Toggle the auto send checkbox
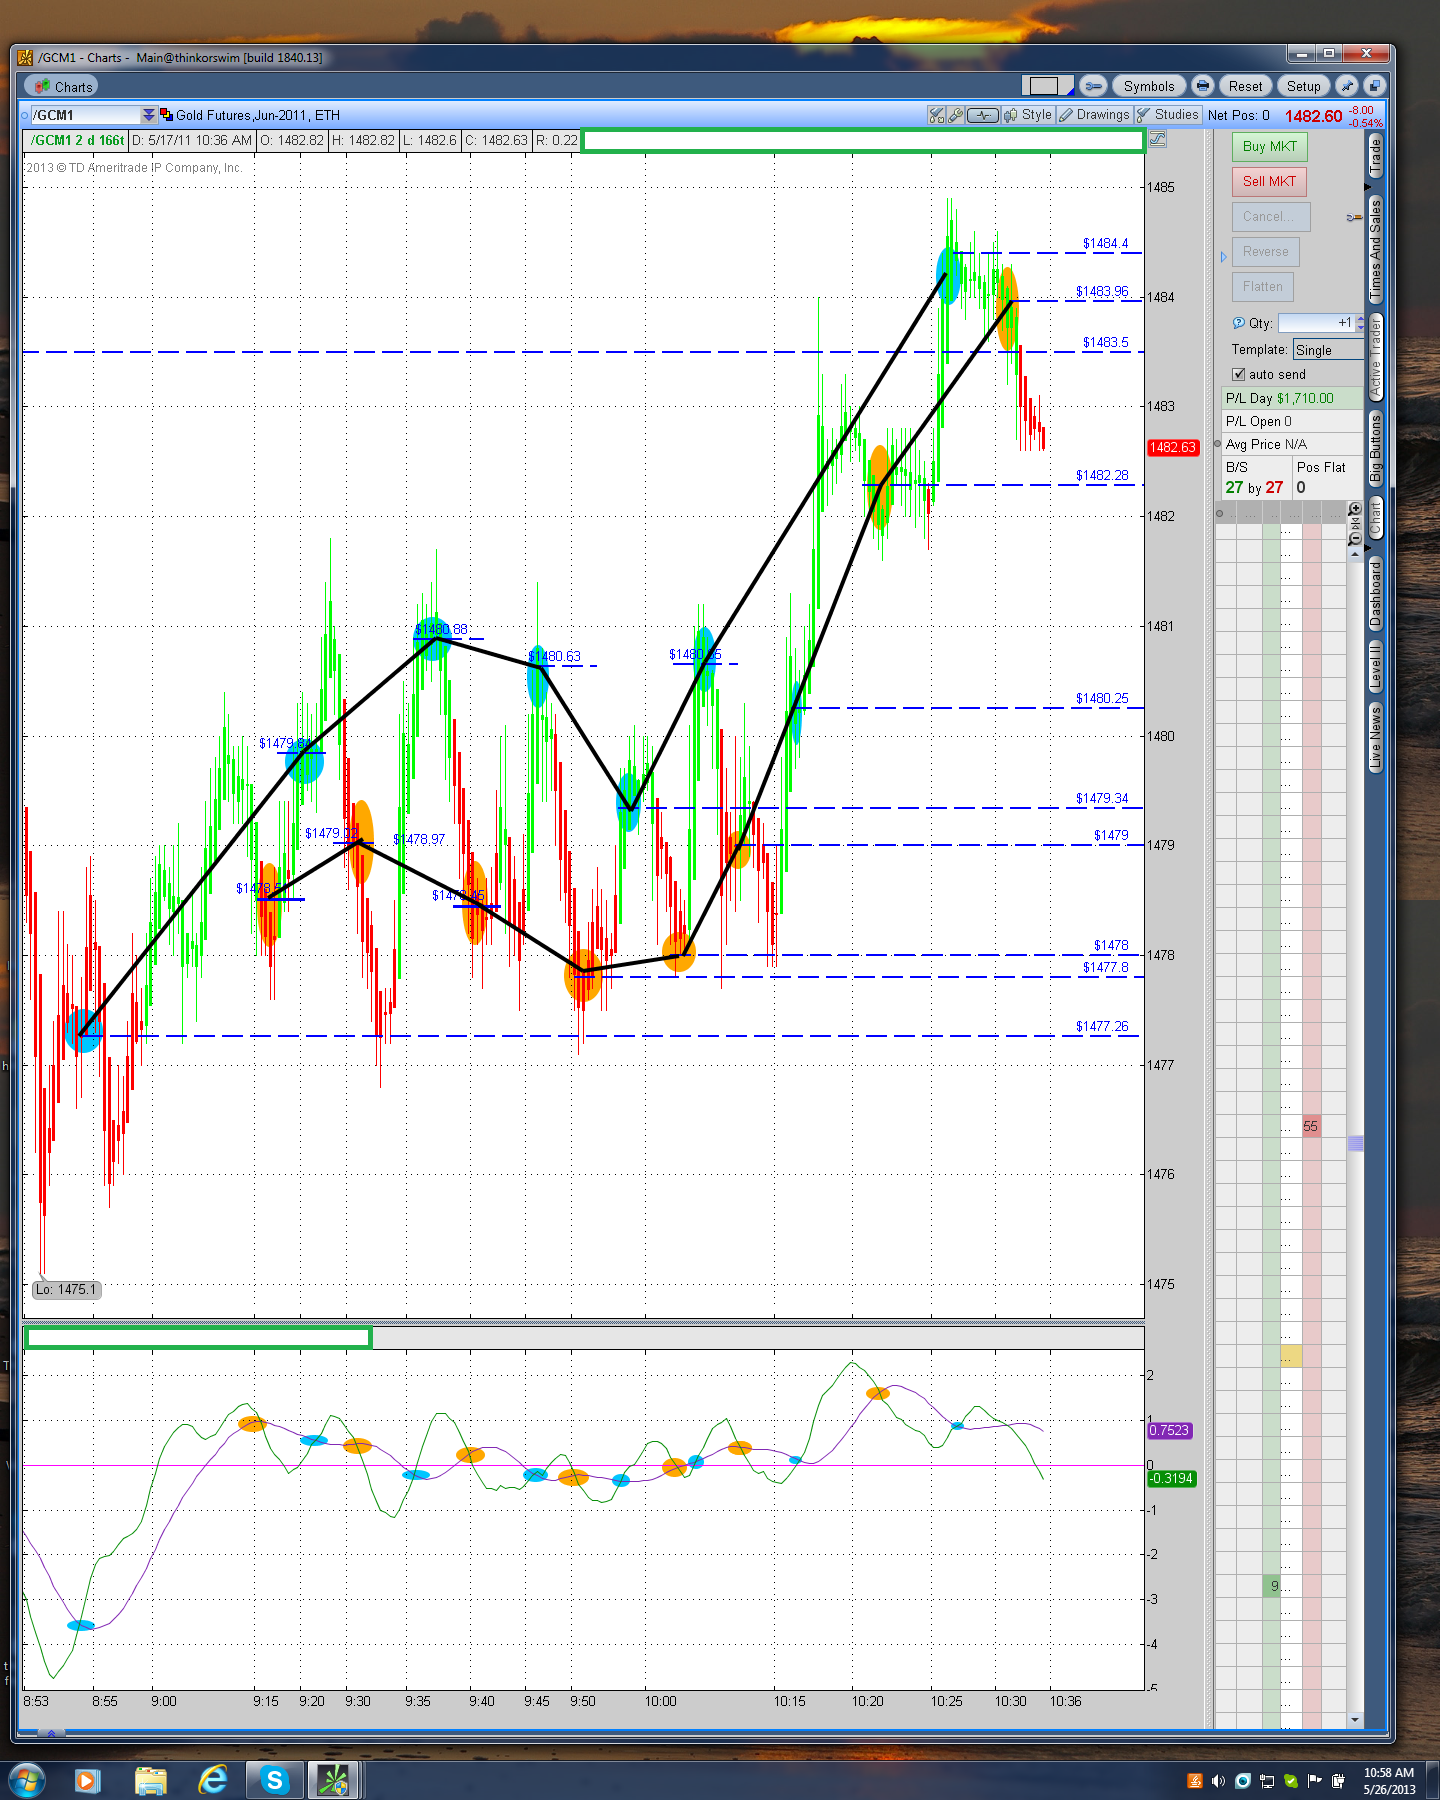 (x=1239, y=374)
